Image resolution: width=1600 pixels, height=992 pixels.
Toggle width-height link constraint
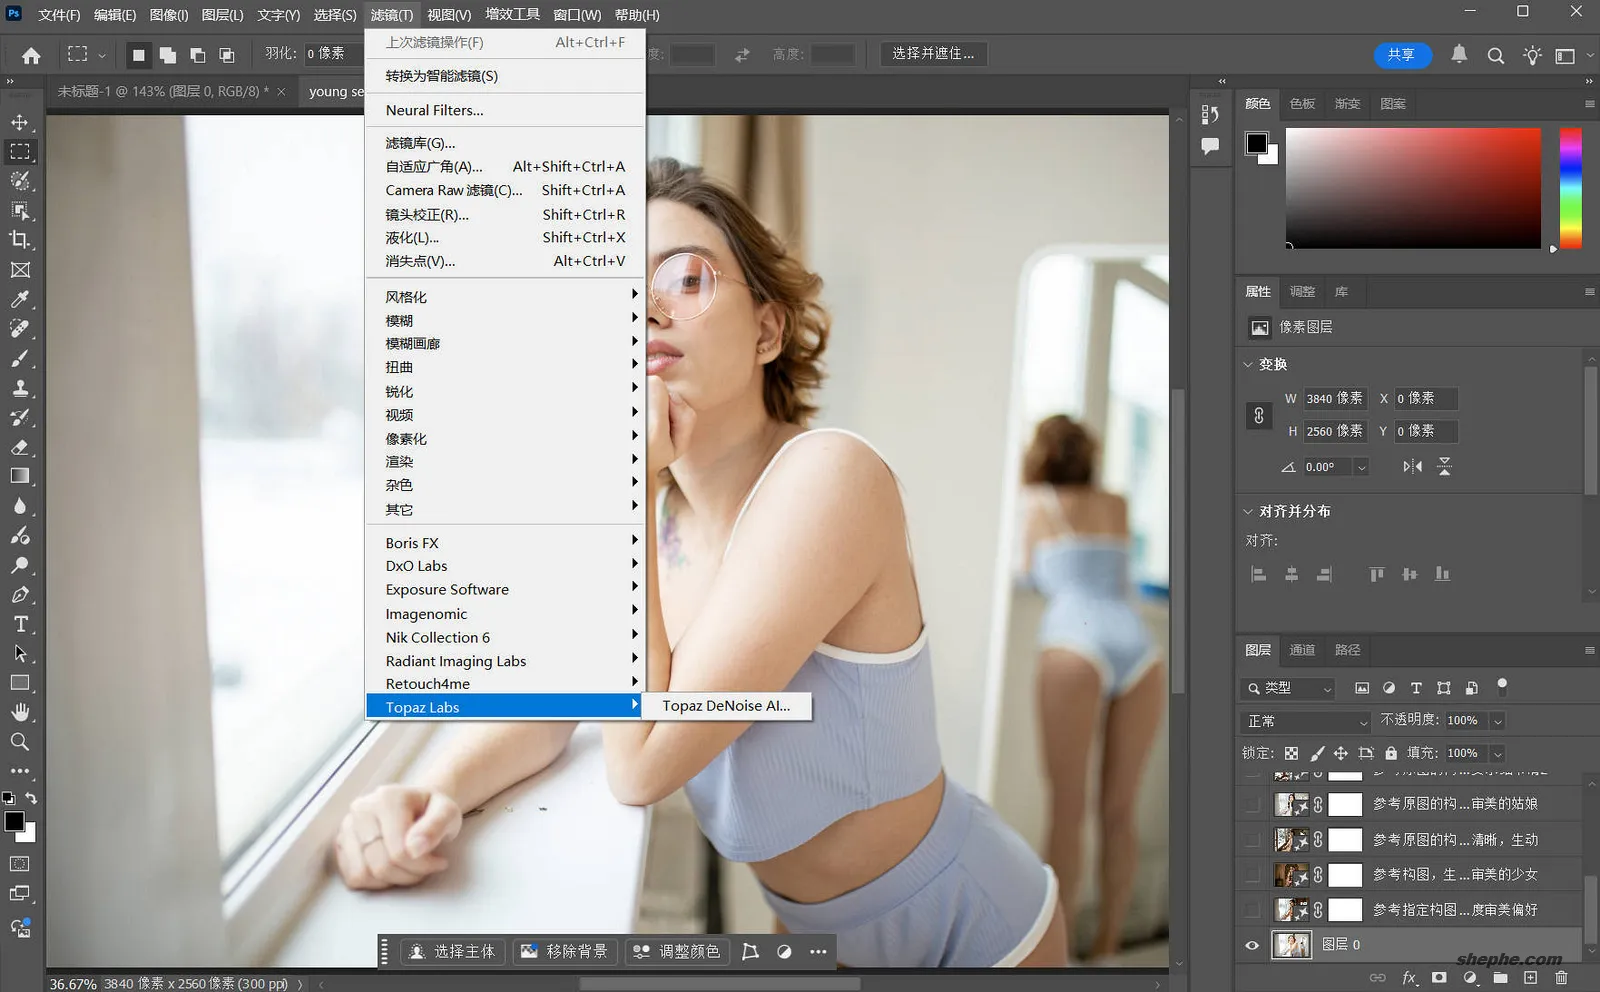tap(1259, 415)
